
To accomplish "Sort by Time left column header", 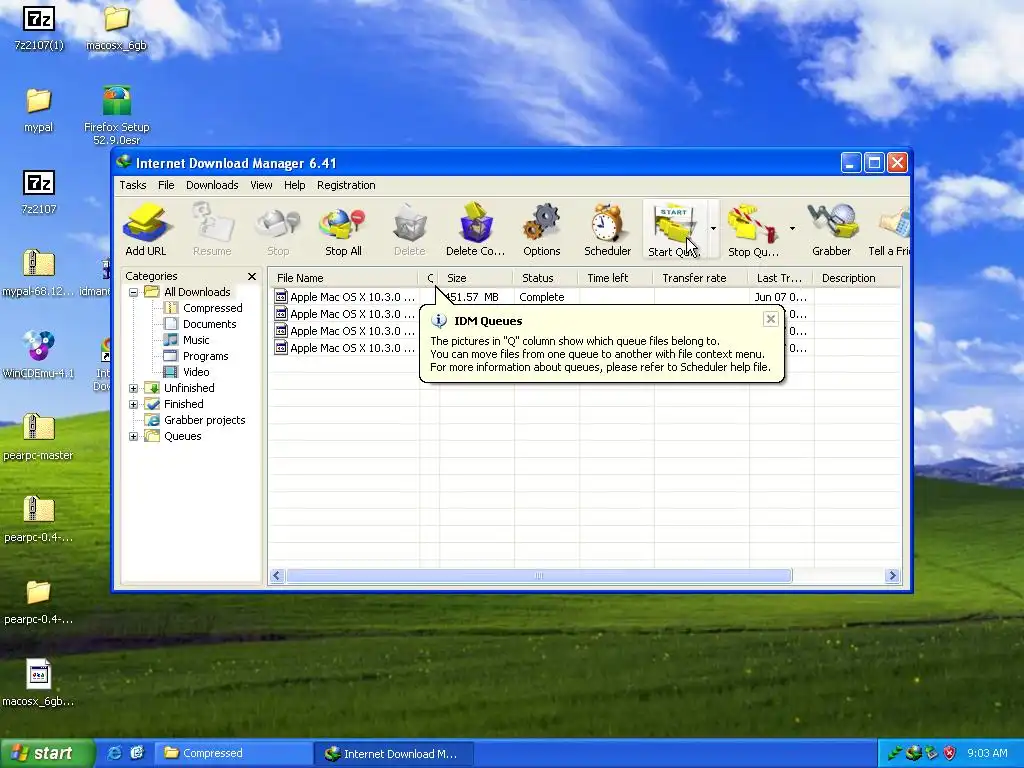I will pyautogui.click(x=615, y=278).
